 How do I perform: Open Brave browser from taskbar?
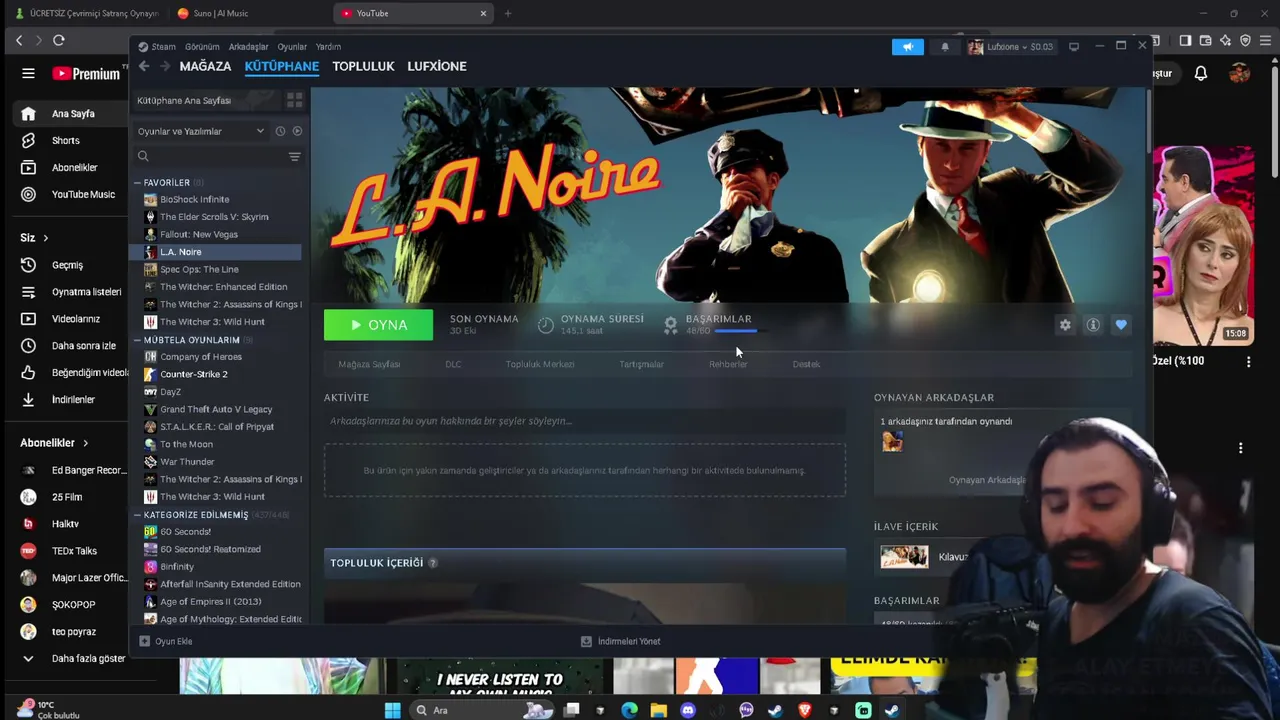(x=805, y=710)
